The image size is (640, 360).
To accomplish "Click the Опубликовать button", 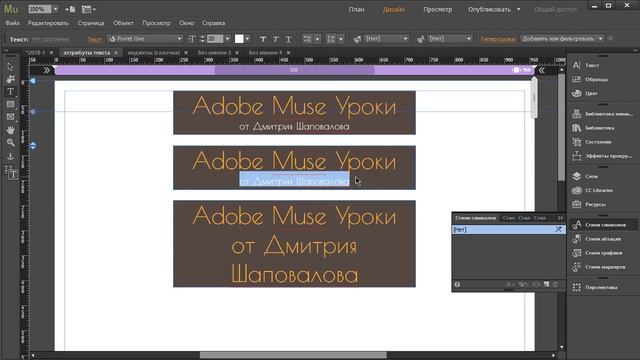I will coord(489,9).
